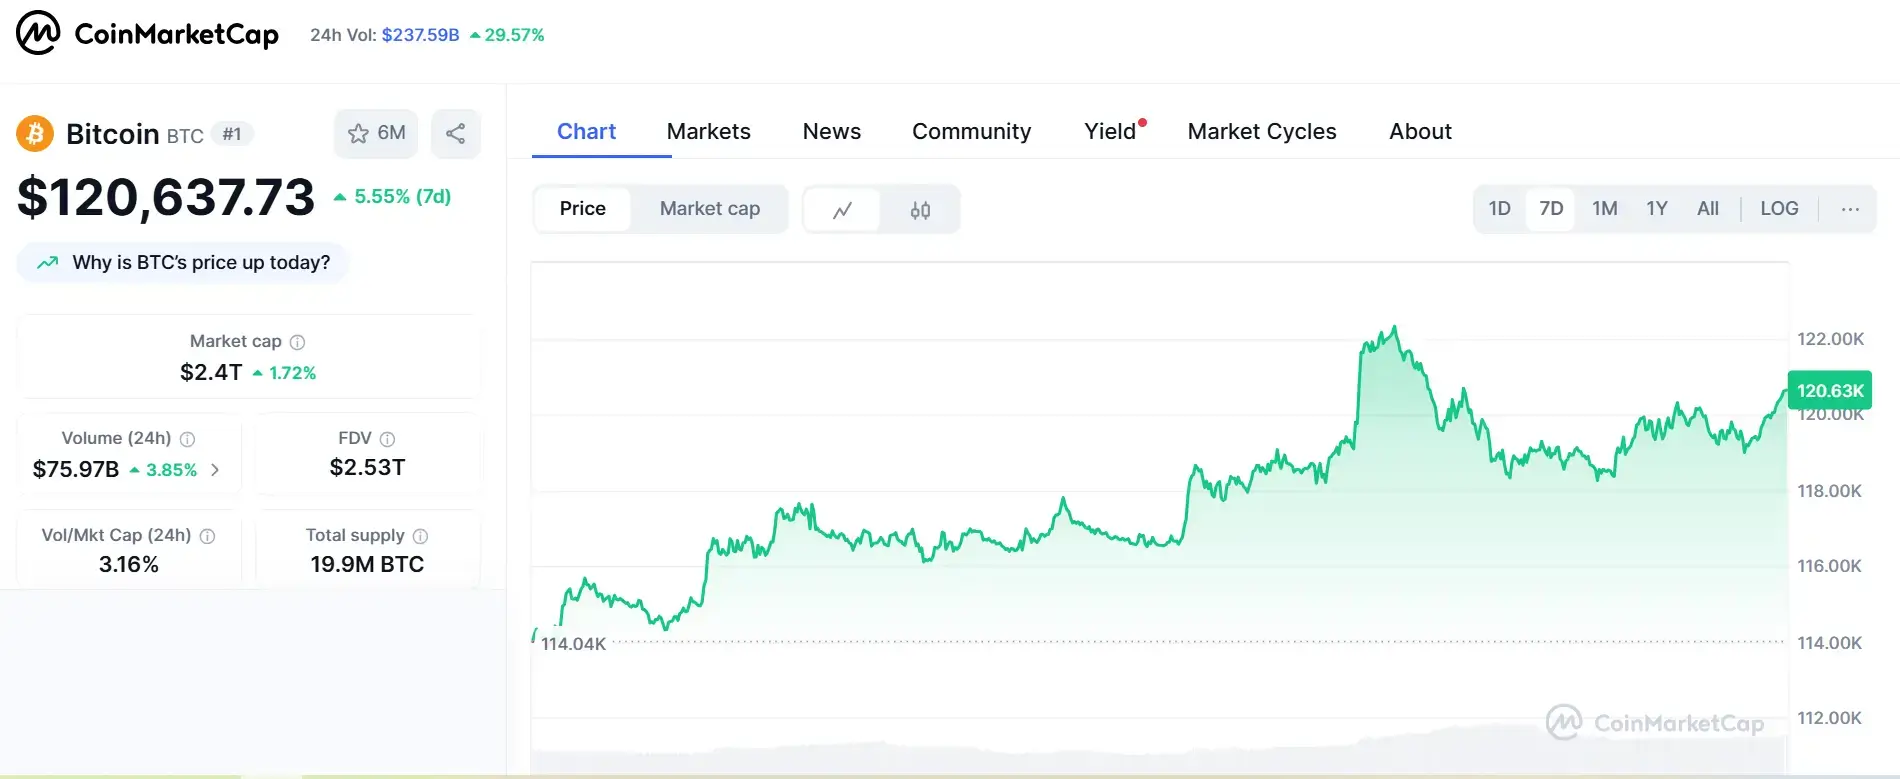Open the Yield tab
This screenshot has width=1900, height=779.
(1110, 132)
